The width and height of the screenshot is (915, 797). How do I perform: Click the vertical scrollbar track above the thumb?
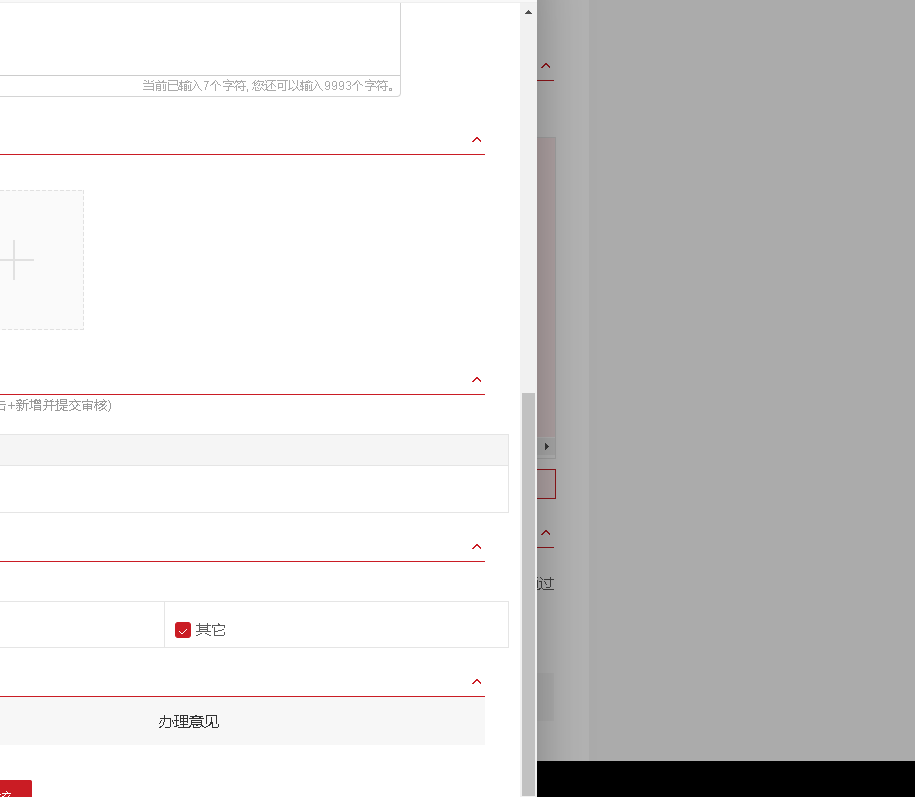tap(528, 200)
